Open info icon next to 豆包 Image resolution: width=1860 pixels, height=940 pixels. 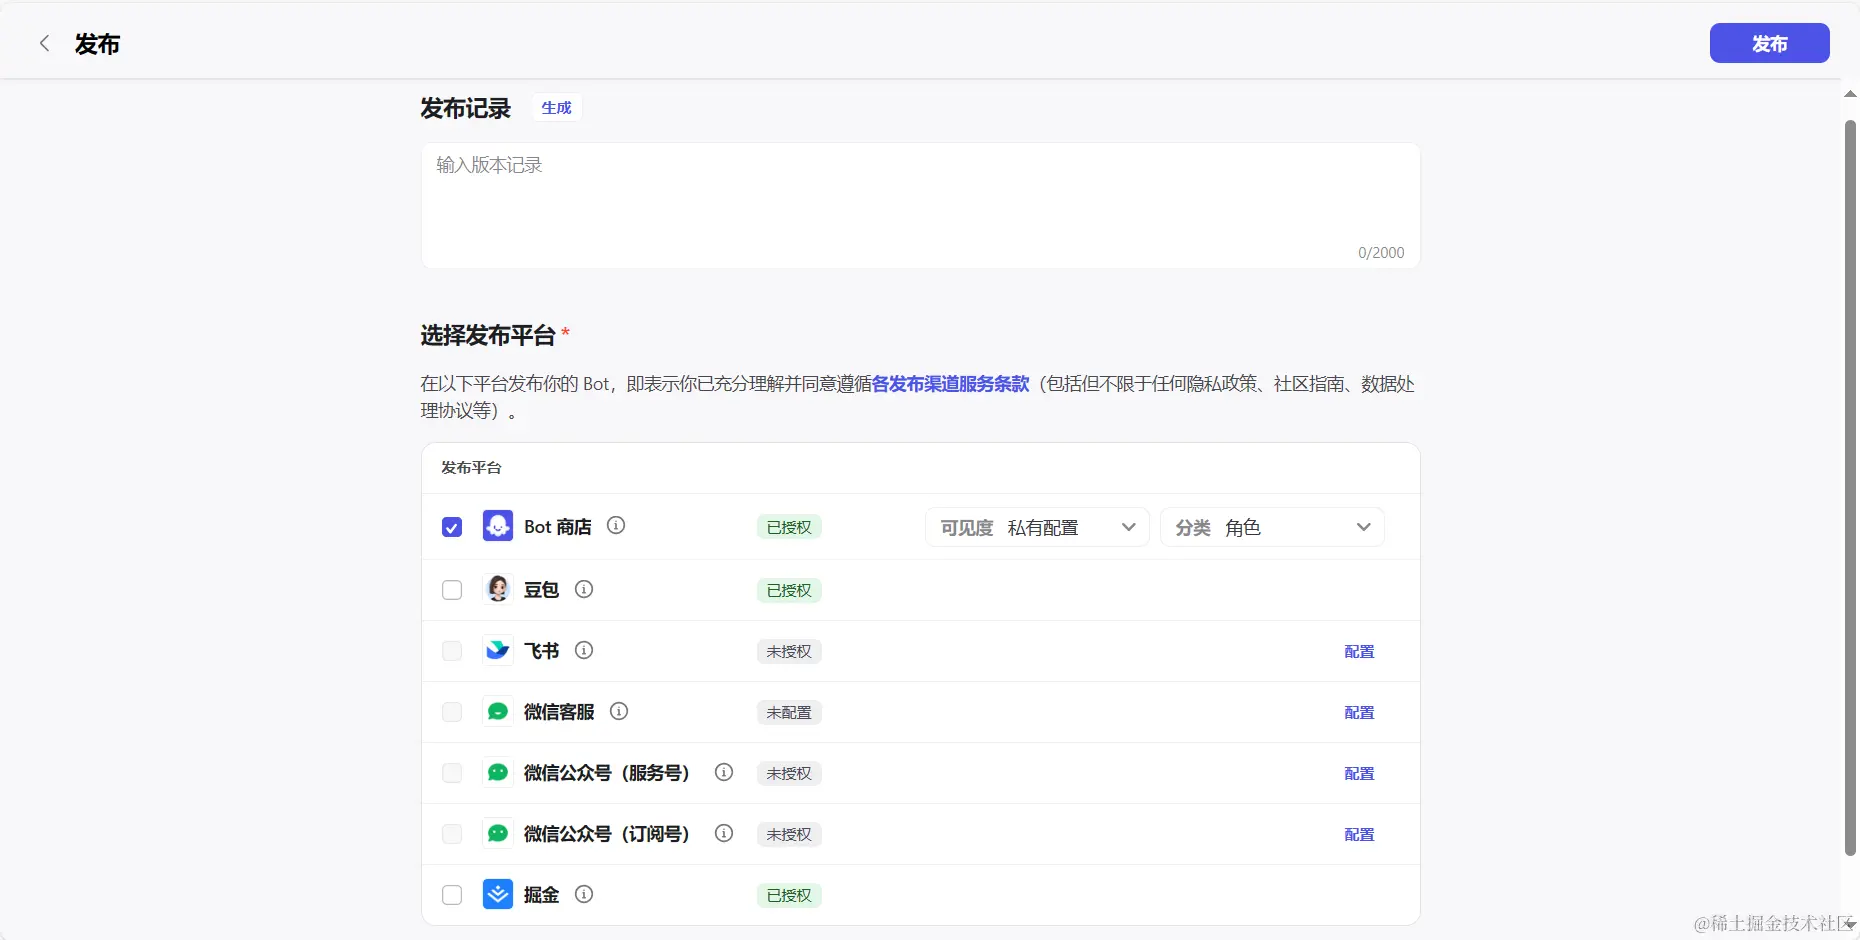tap(584, 589)
